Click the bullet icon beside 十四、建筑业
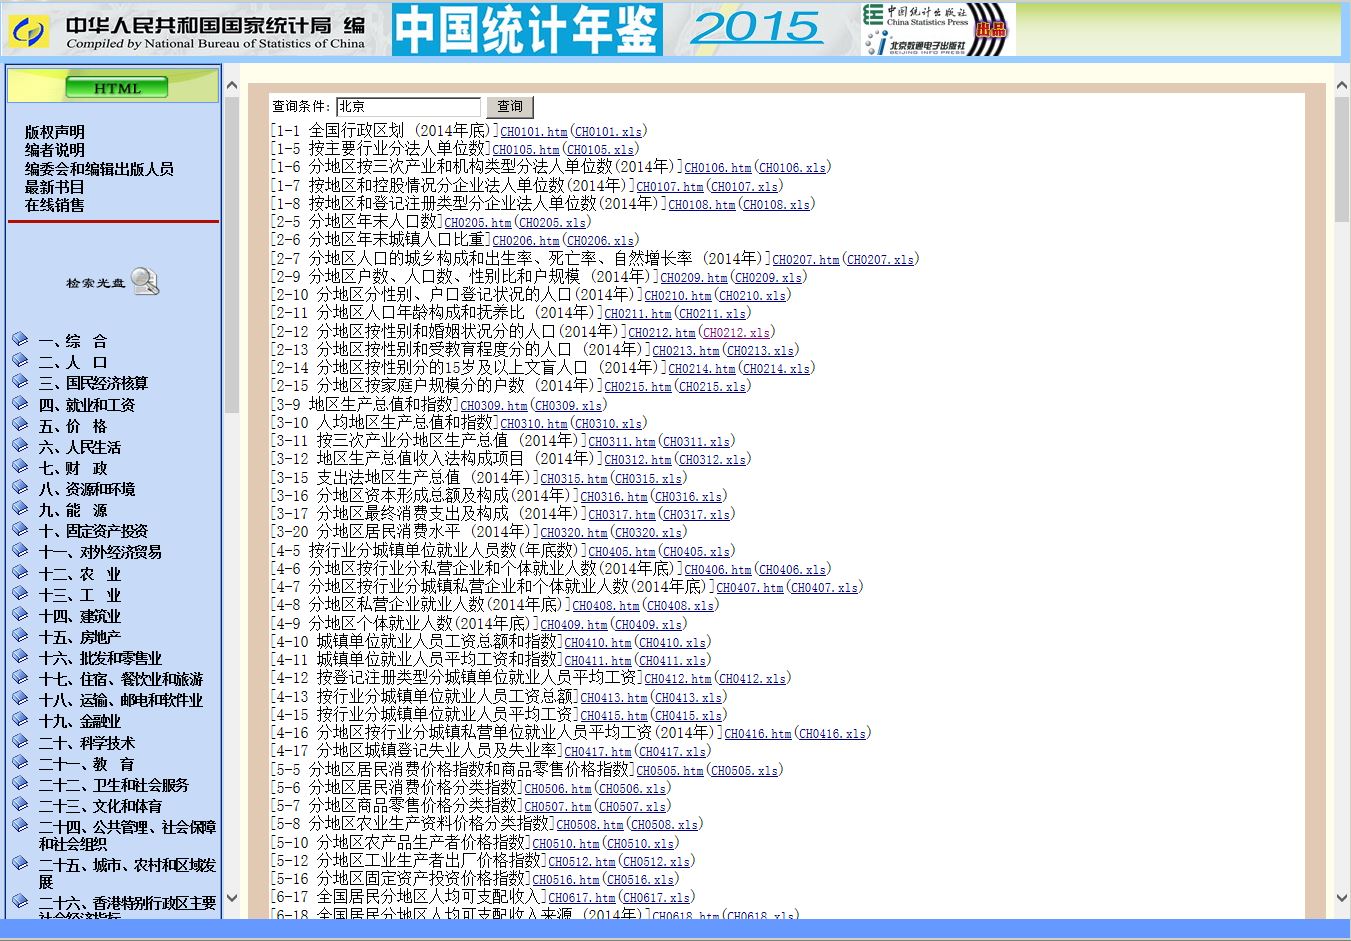Screen dimensions: 1351x941 pyautogui.click(x=20, y=614)
